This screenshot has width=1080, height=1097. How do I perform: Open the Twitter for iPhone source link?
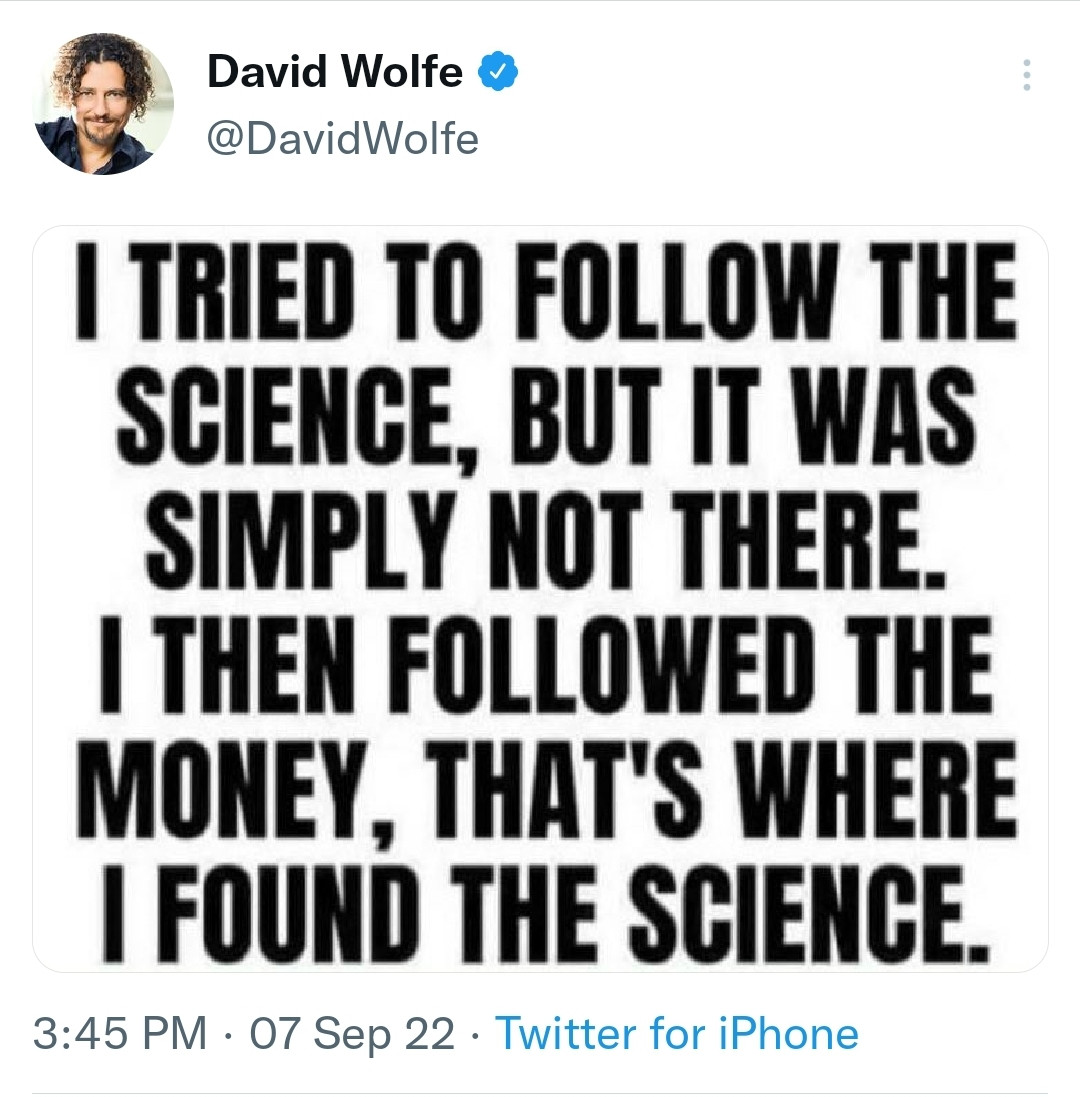pyautogui.click(x=677, y=1033)
